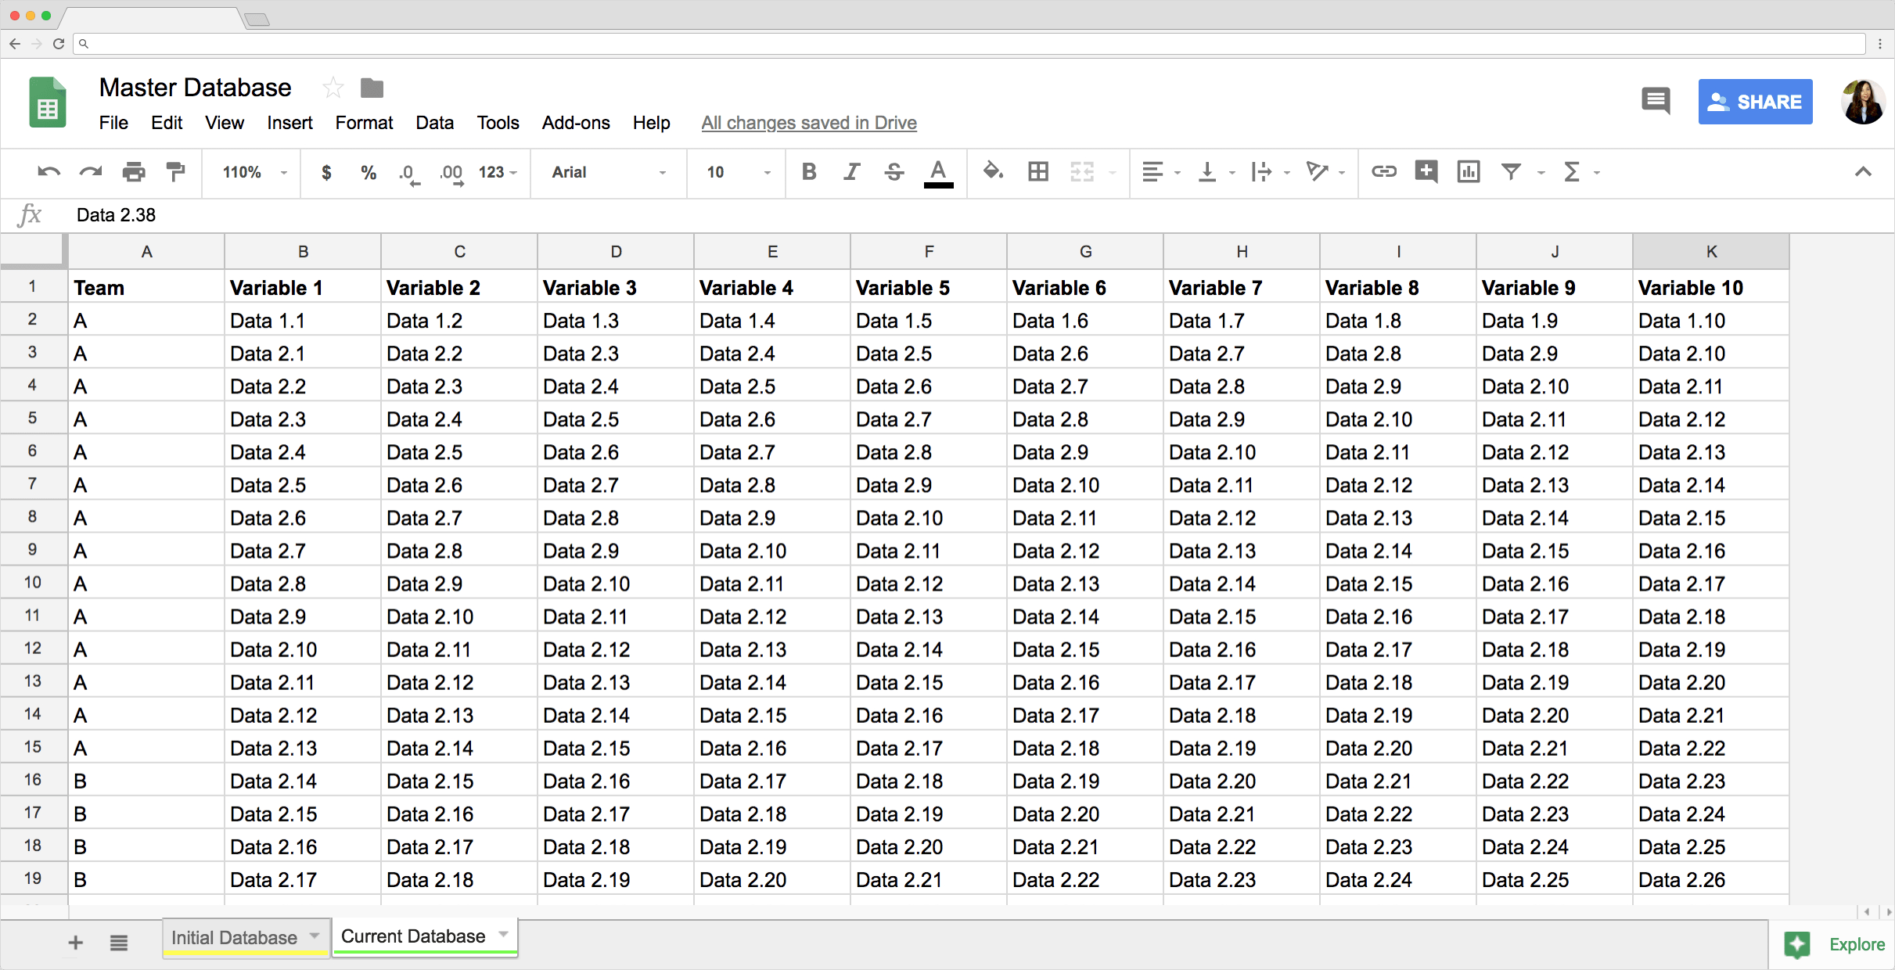Image resolution: width=1895 pixels, height=970 pixels.
Task: Open the text color picker
Action: (938, 171)
